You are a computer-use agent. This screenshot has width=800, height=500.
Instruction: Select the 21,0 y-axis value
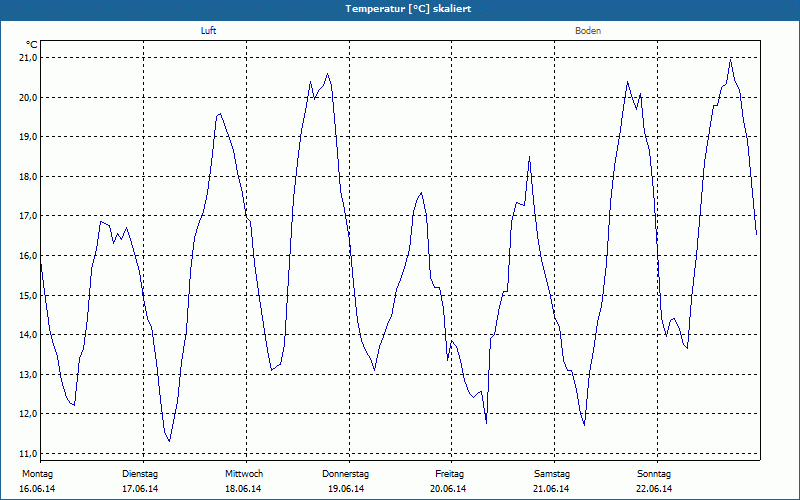click(28, 58)
